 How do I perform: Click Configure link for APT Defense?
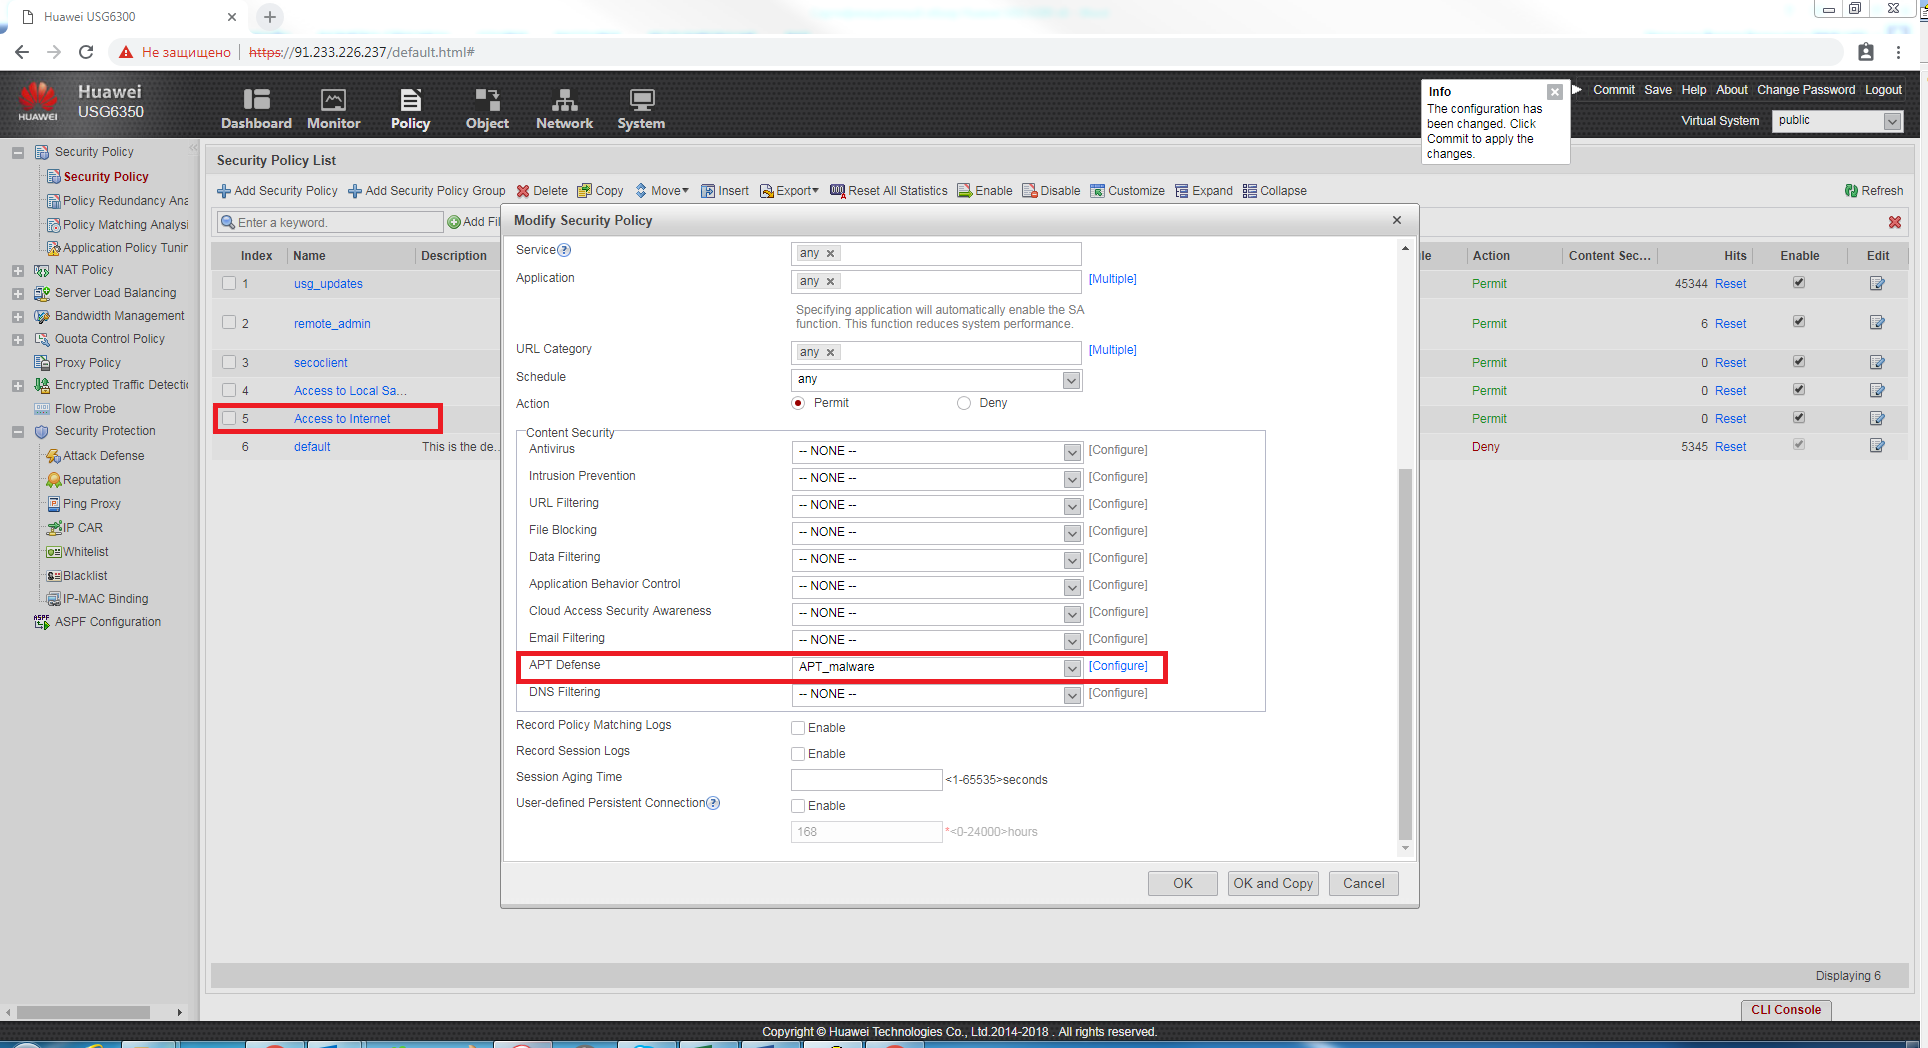click(1118, 666)
